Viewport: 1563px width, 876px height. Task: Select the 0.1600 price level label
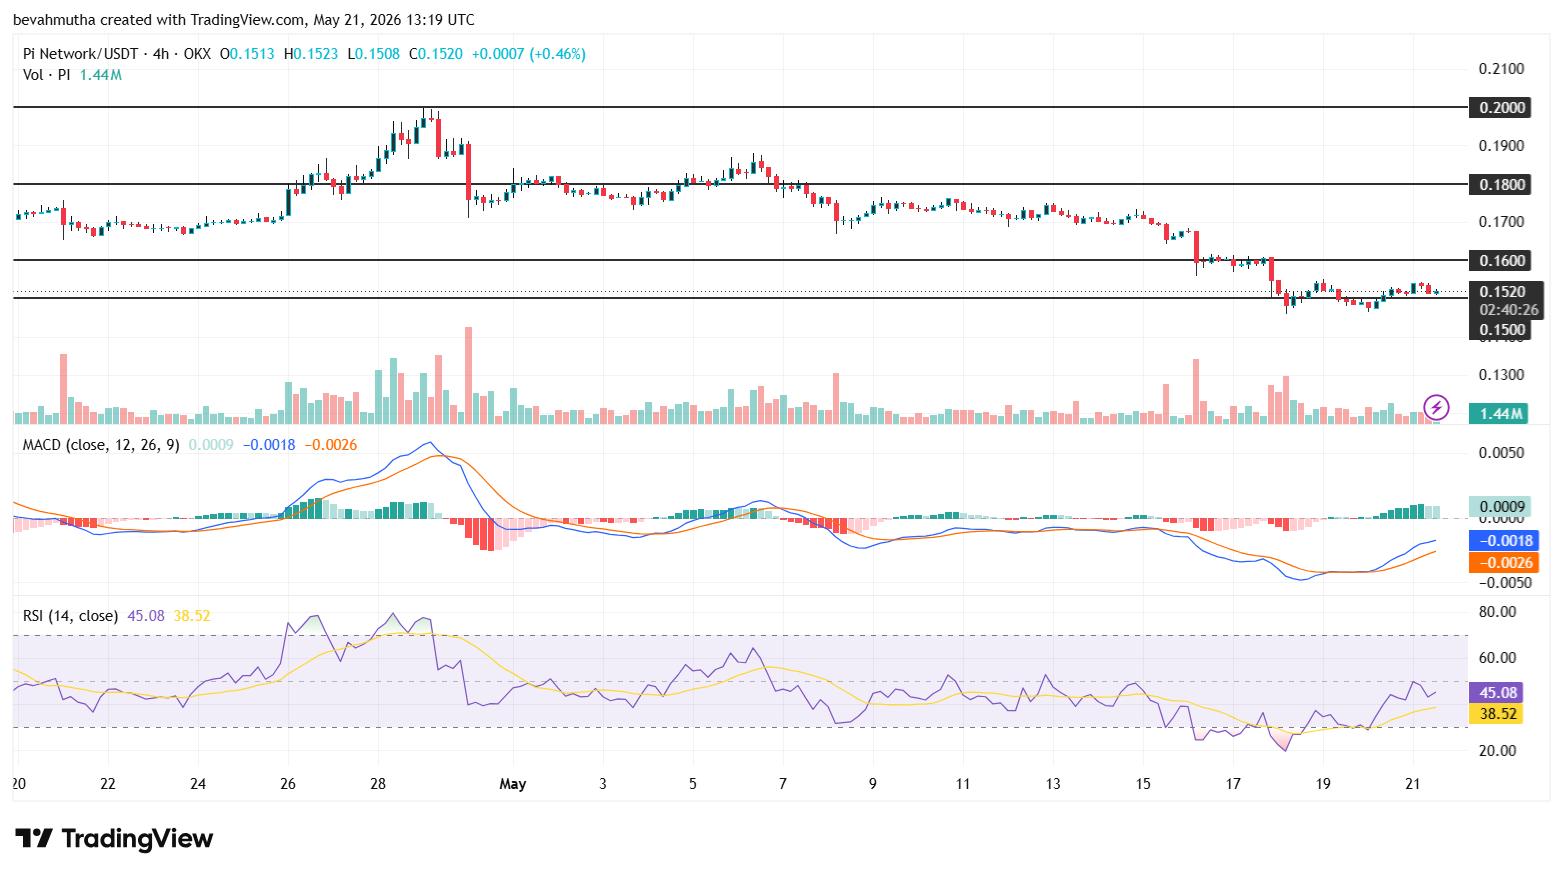(x=1502, y=260)
